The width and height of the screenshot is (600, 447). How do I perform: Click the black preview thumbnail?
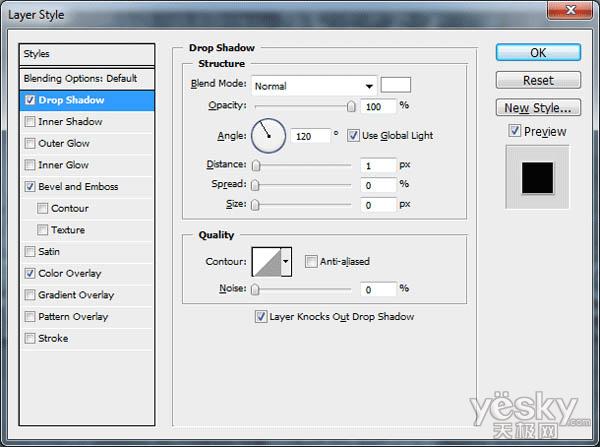[538, 177]
